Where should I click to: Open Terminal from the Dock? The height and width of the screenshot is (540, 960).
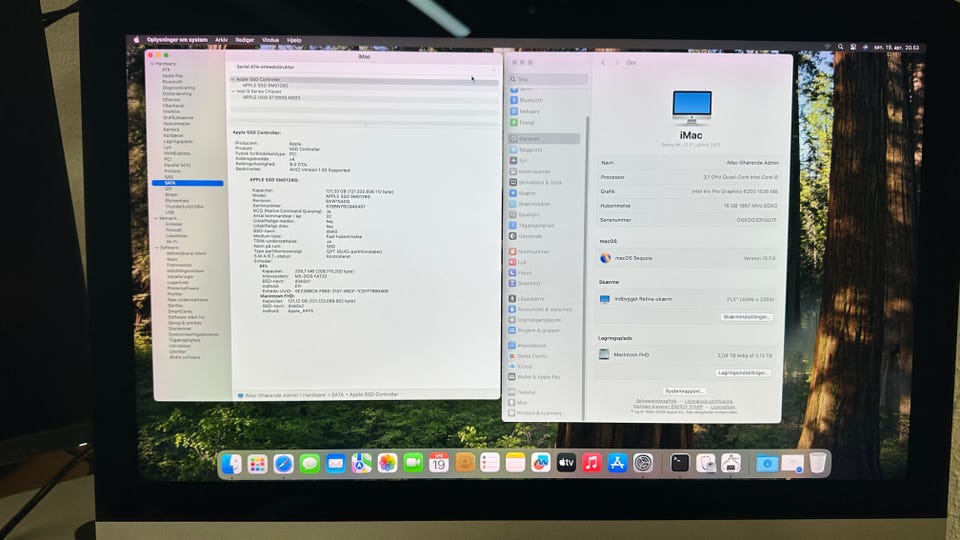coord(680,463)
